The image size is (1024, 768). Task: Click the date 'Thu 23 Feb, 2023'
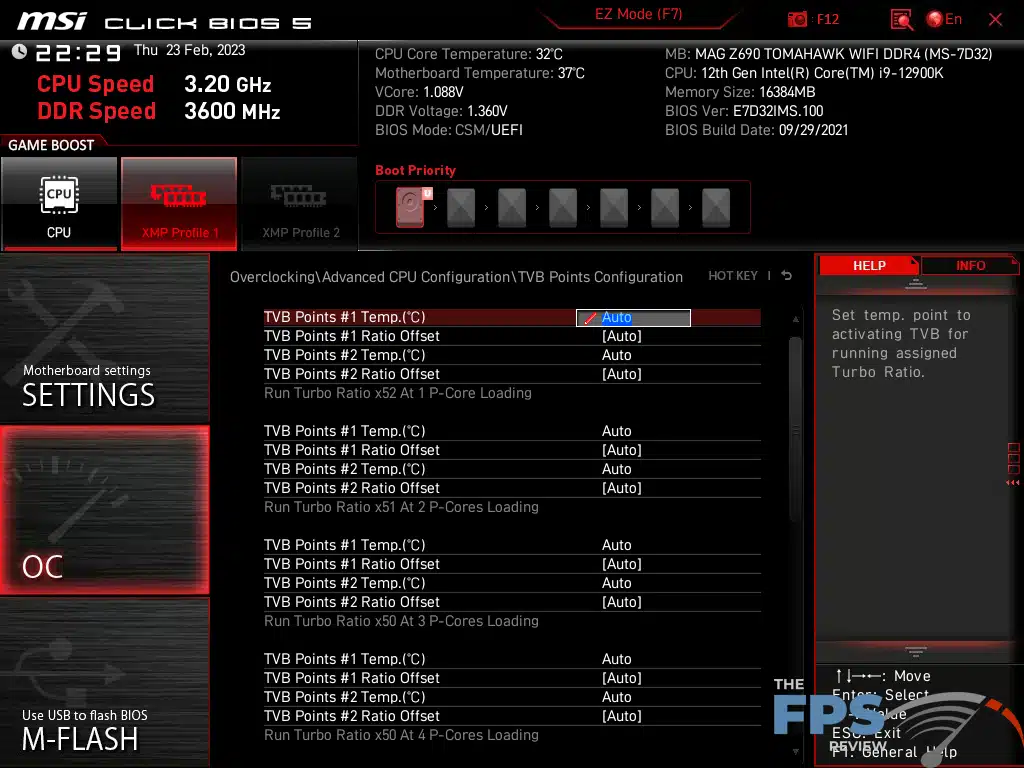(189, 50)
